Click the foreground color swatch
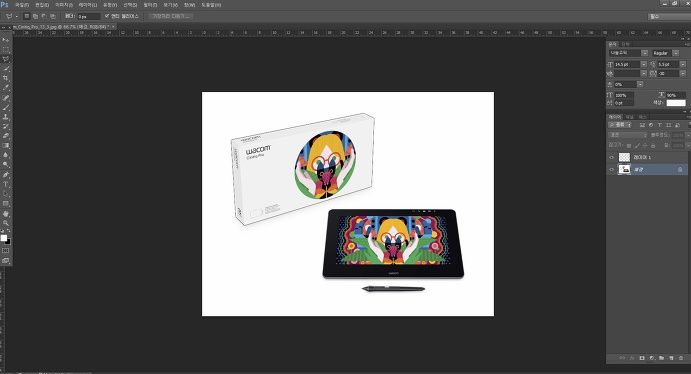691x374 pixels. (x=4, y=238)
